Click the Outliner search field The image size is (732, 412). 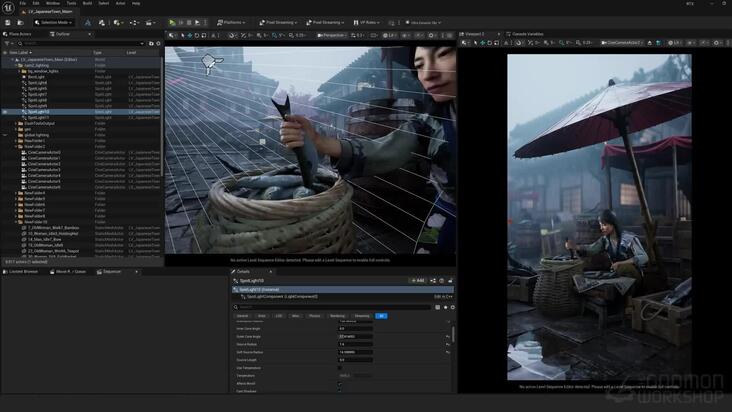pos(82,43)
